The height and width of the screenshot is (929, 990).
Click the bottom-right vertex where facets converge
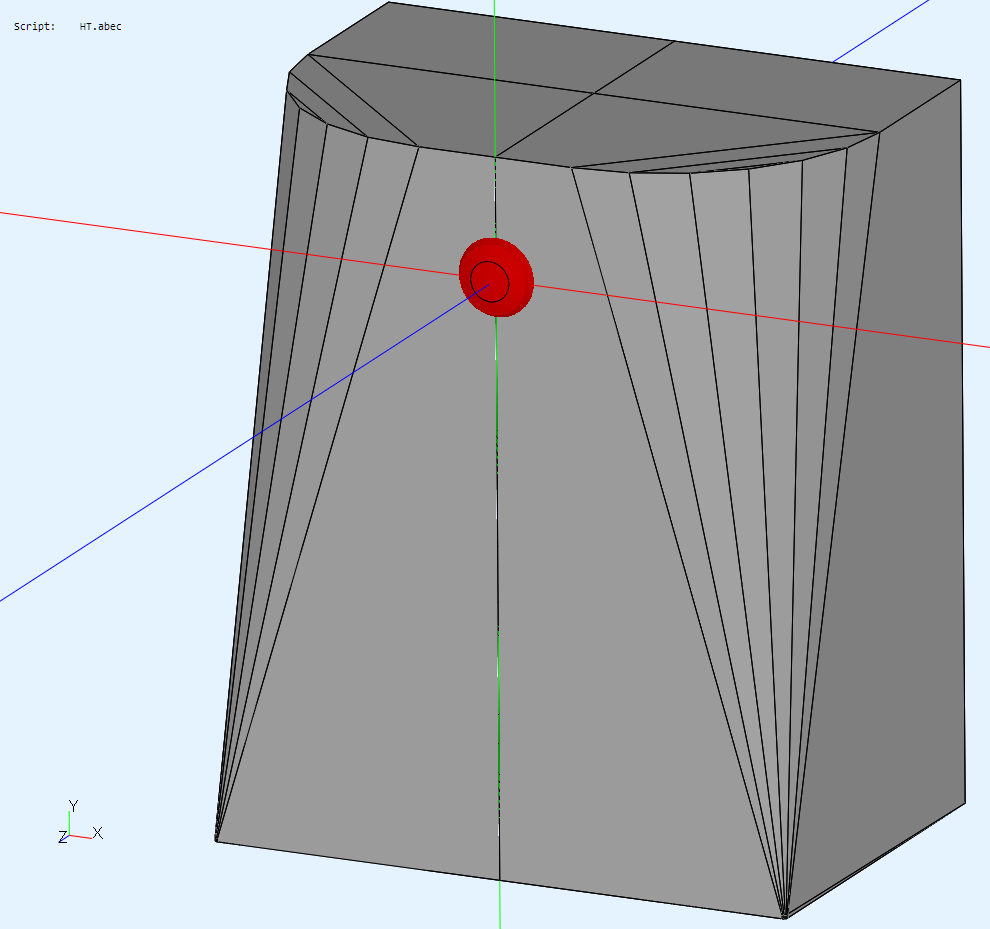785,914
